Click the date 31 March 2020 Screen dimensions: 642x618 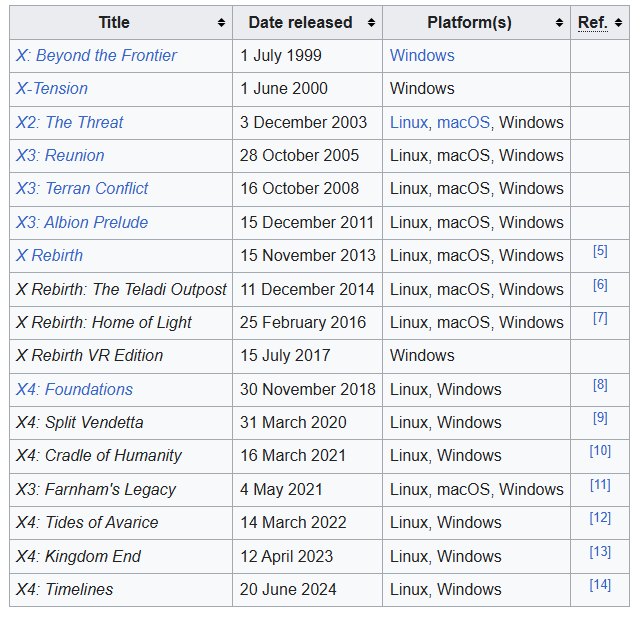[x=293, y=423]
